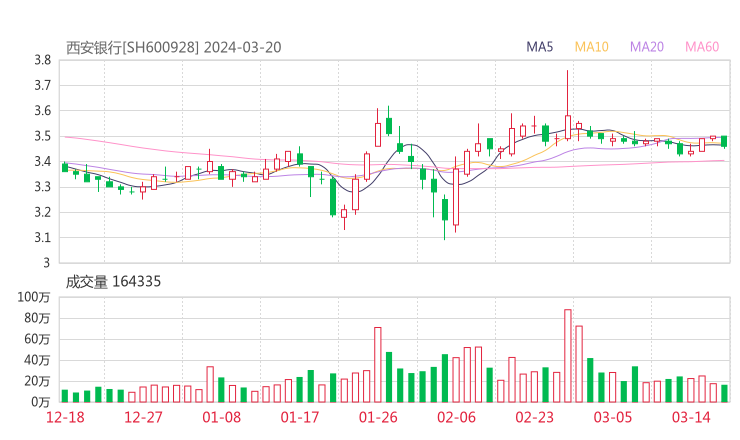The width and height of the screenshot is (740, 440).
Task: Click the 12-27 date axis label
Action: click(143, 417)
